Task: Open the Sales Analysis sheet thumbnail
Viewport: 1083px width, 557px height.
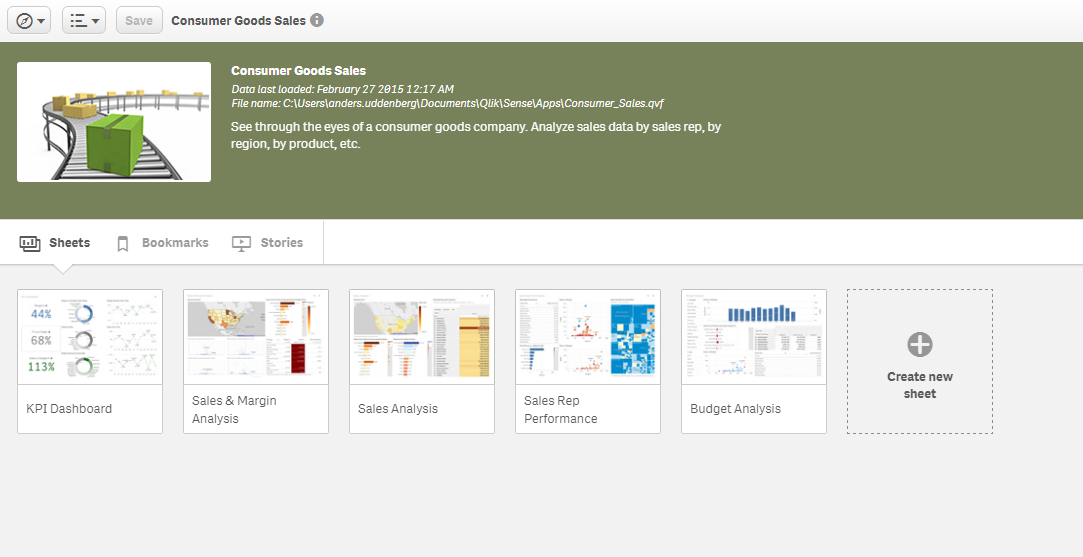Action: tap(422, 337)
